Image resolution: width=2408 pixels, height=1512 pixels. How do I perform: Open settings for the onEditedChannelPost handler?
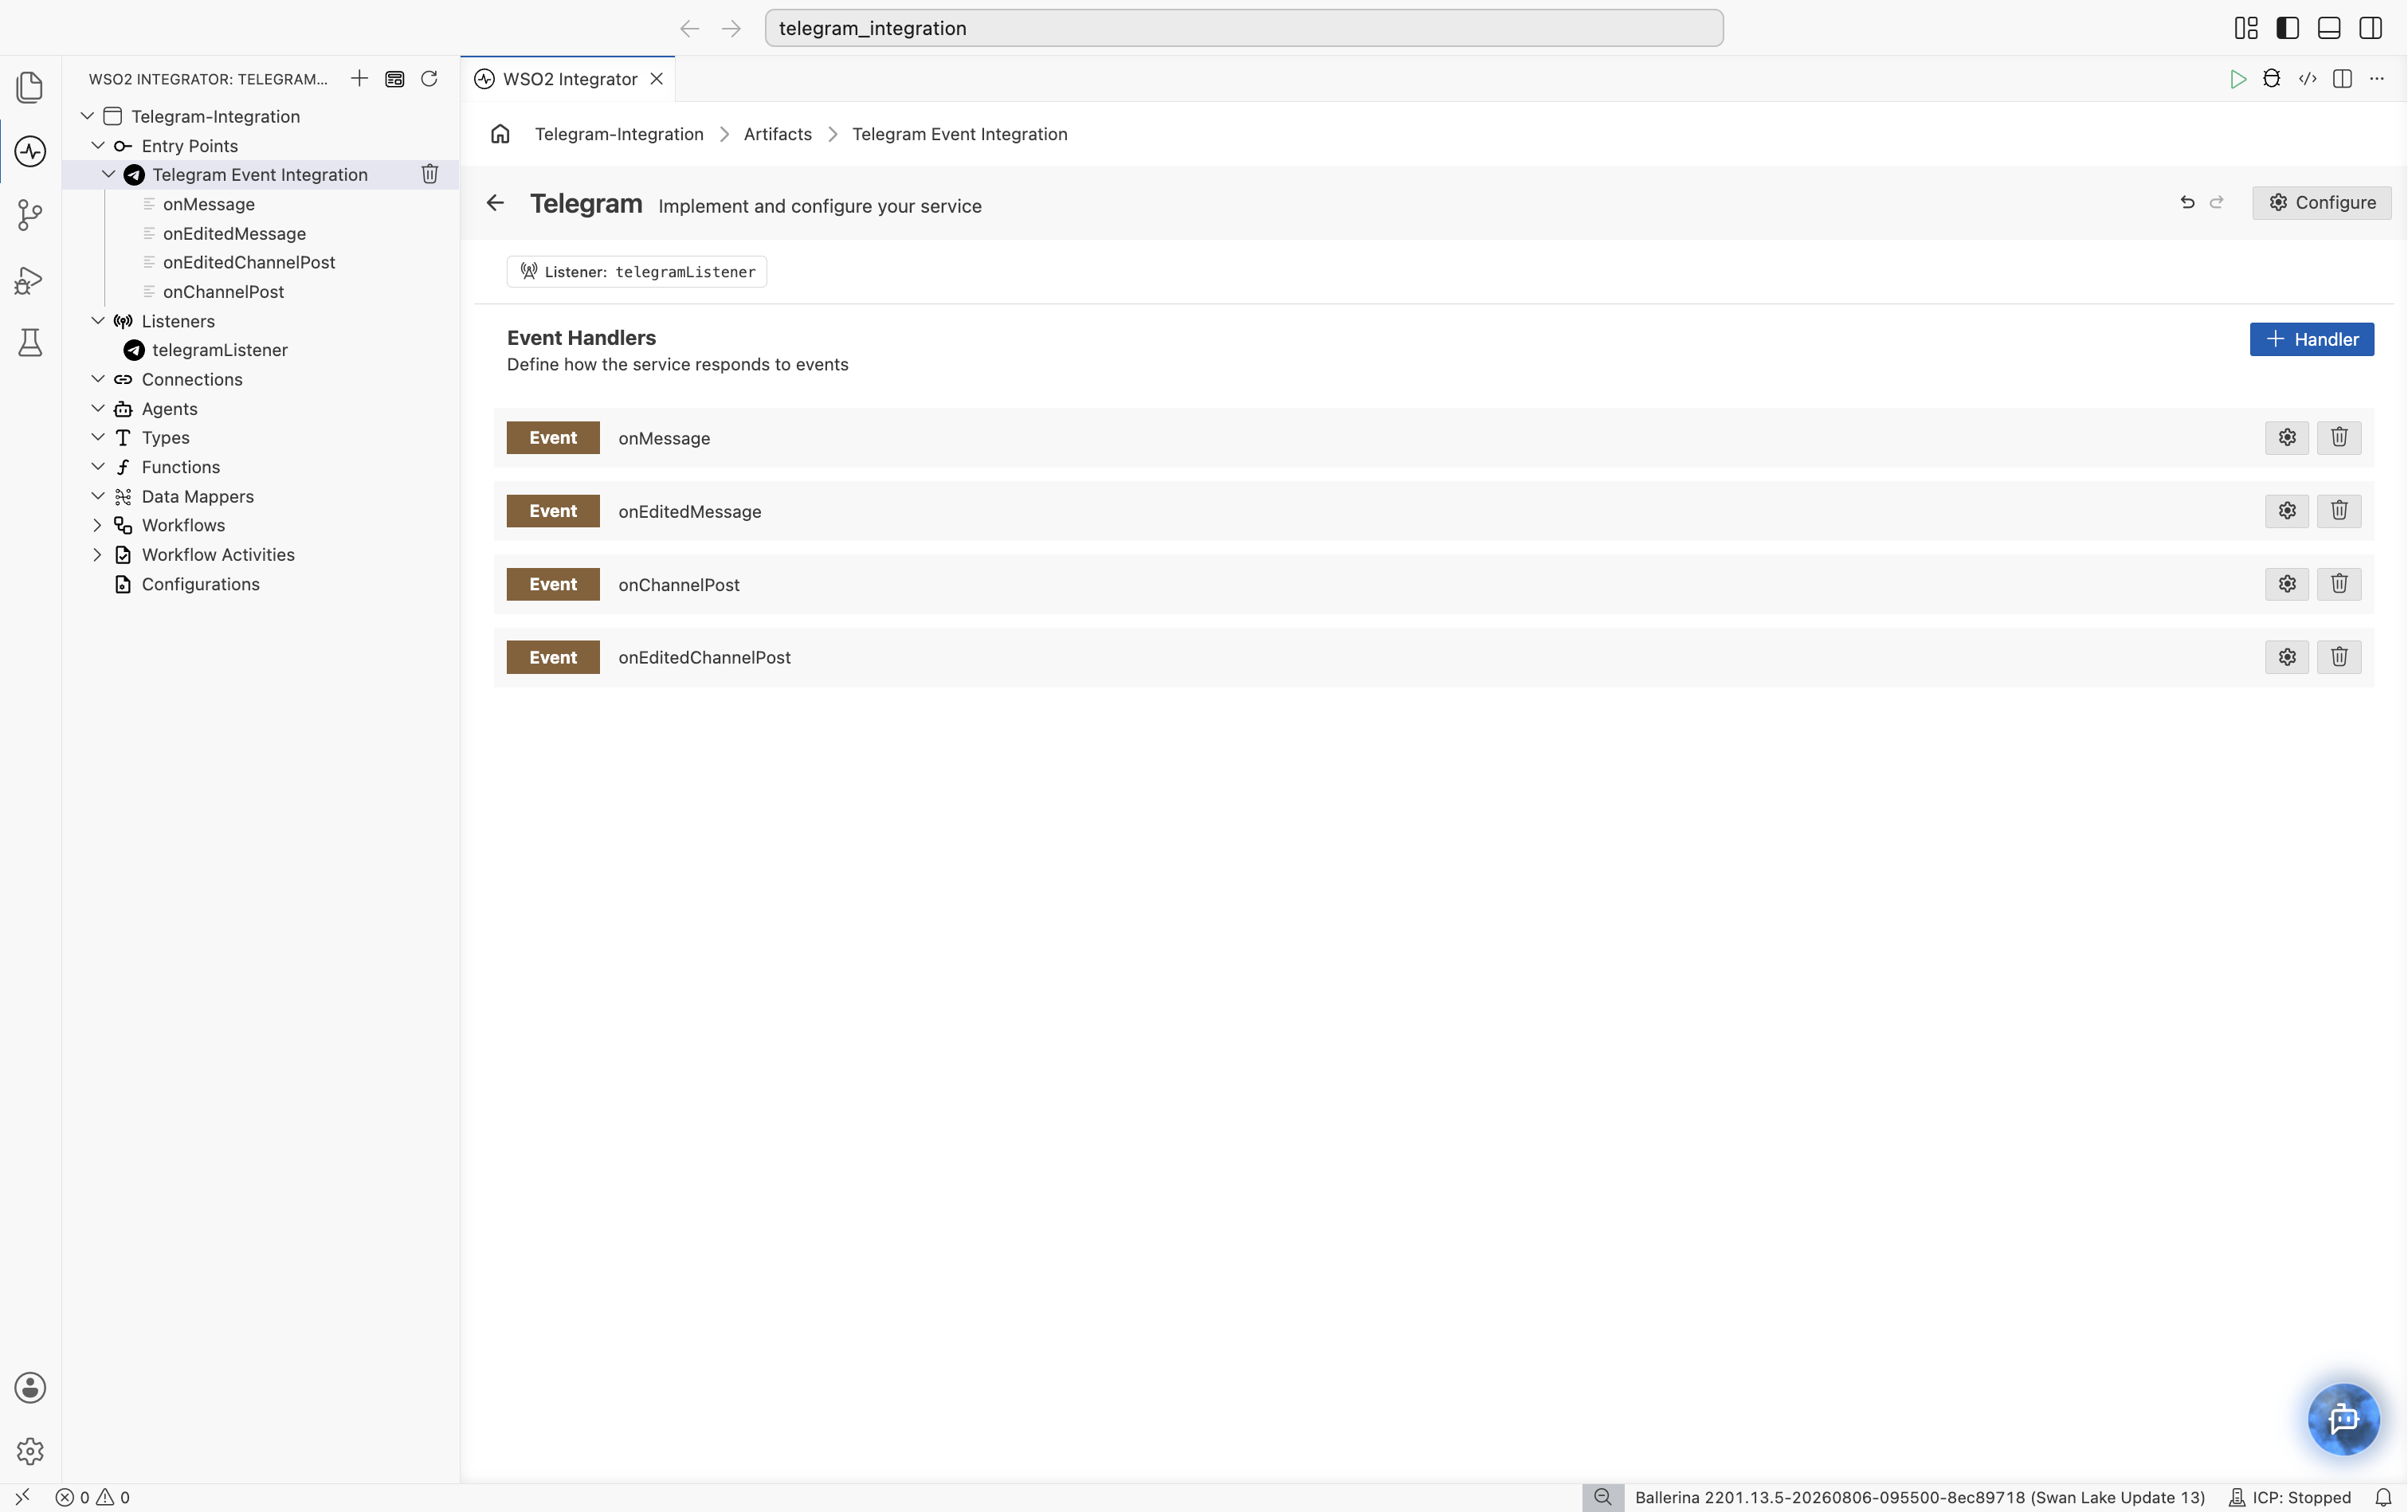click(x=2287, y=657)
